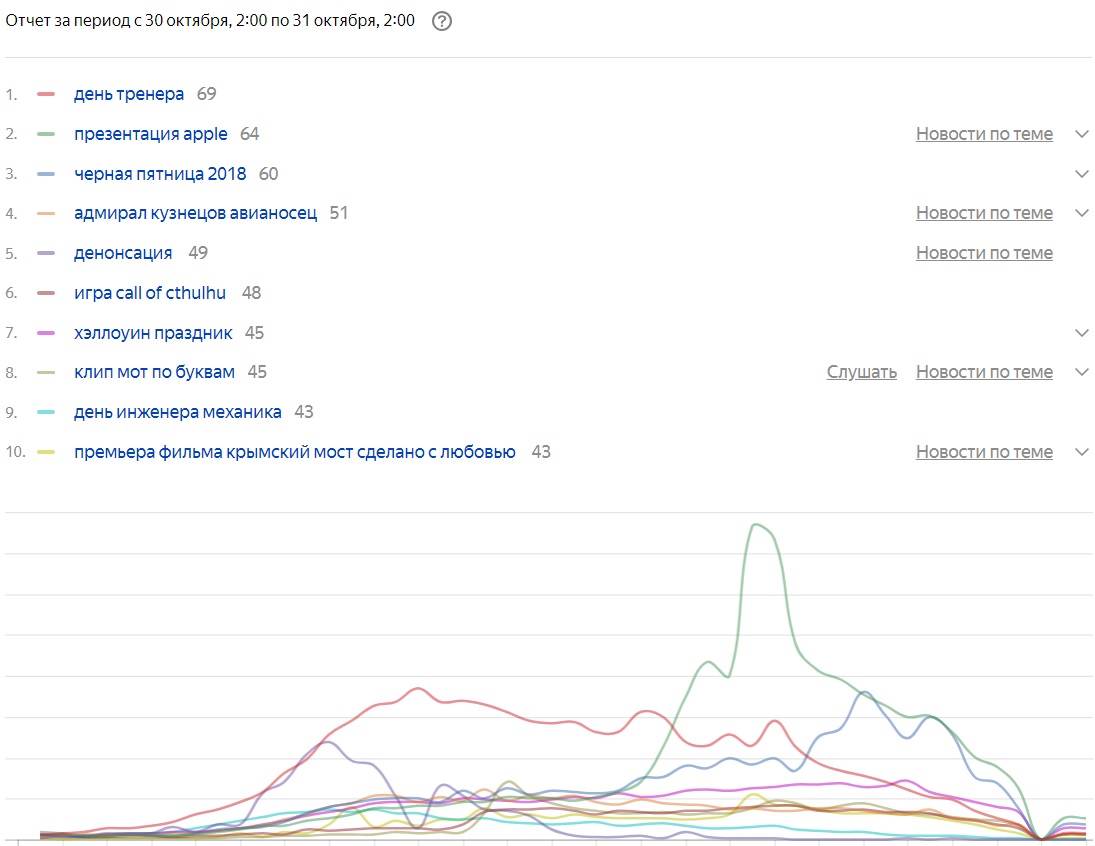1095x846 pixels.
Task: Click the green peak on the chart
Action: [756, 525]
